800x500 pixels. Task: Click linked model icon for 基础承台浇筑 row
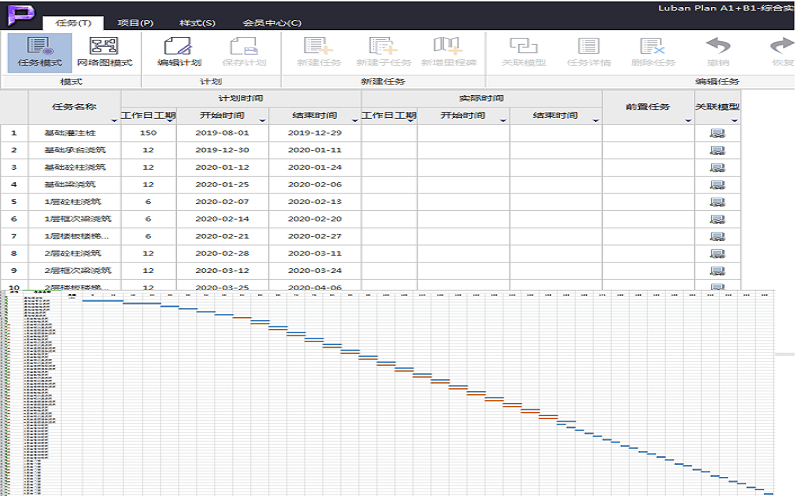tap(717, 151)
